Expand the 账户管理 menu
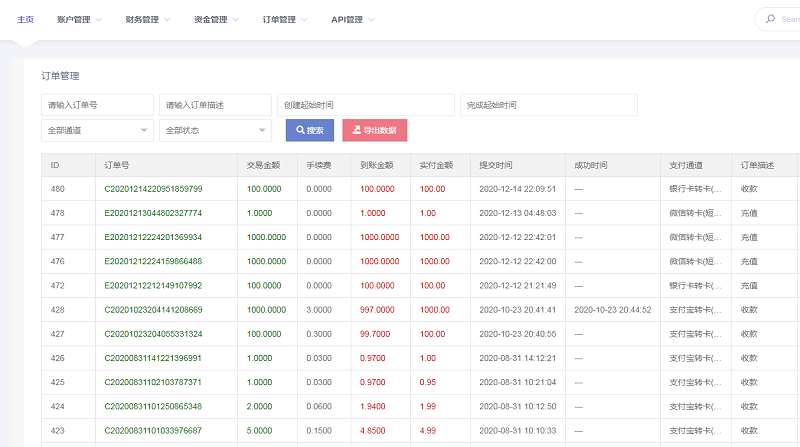This screenshot has height=447, width=800. 80,19
